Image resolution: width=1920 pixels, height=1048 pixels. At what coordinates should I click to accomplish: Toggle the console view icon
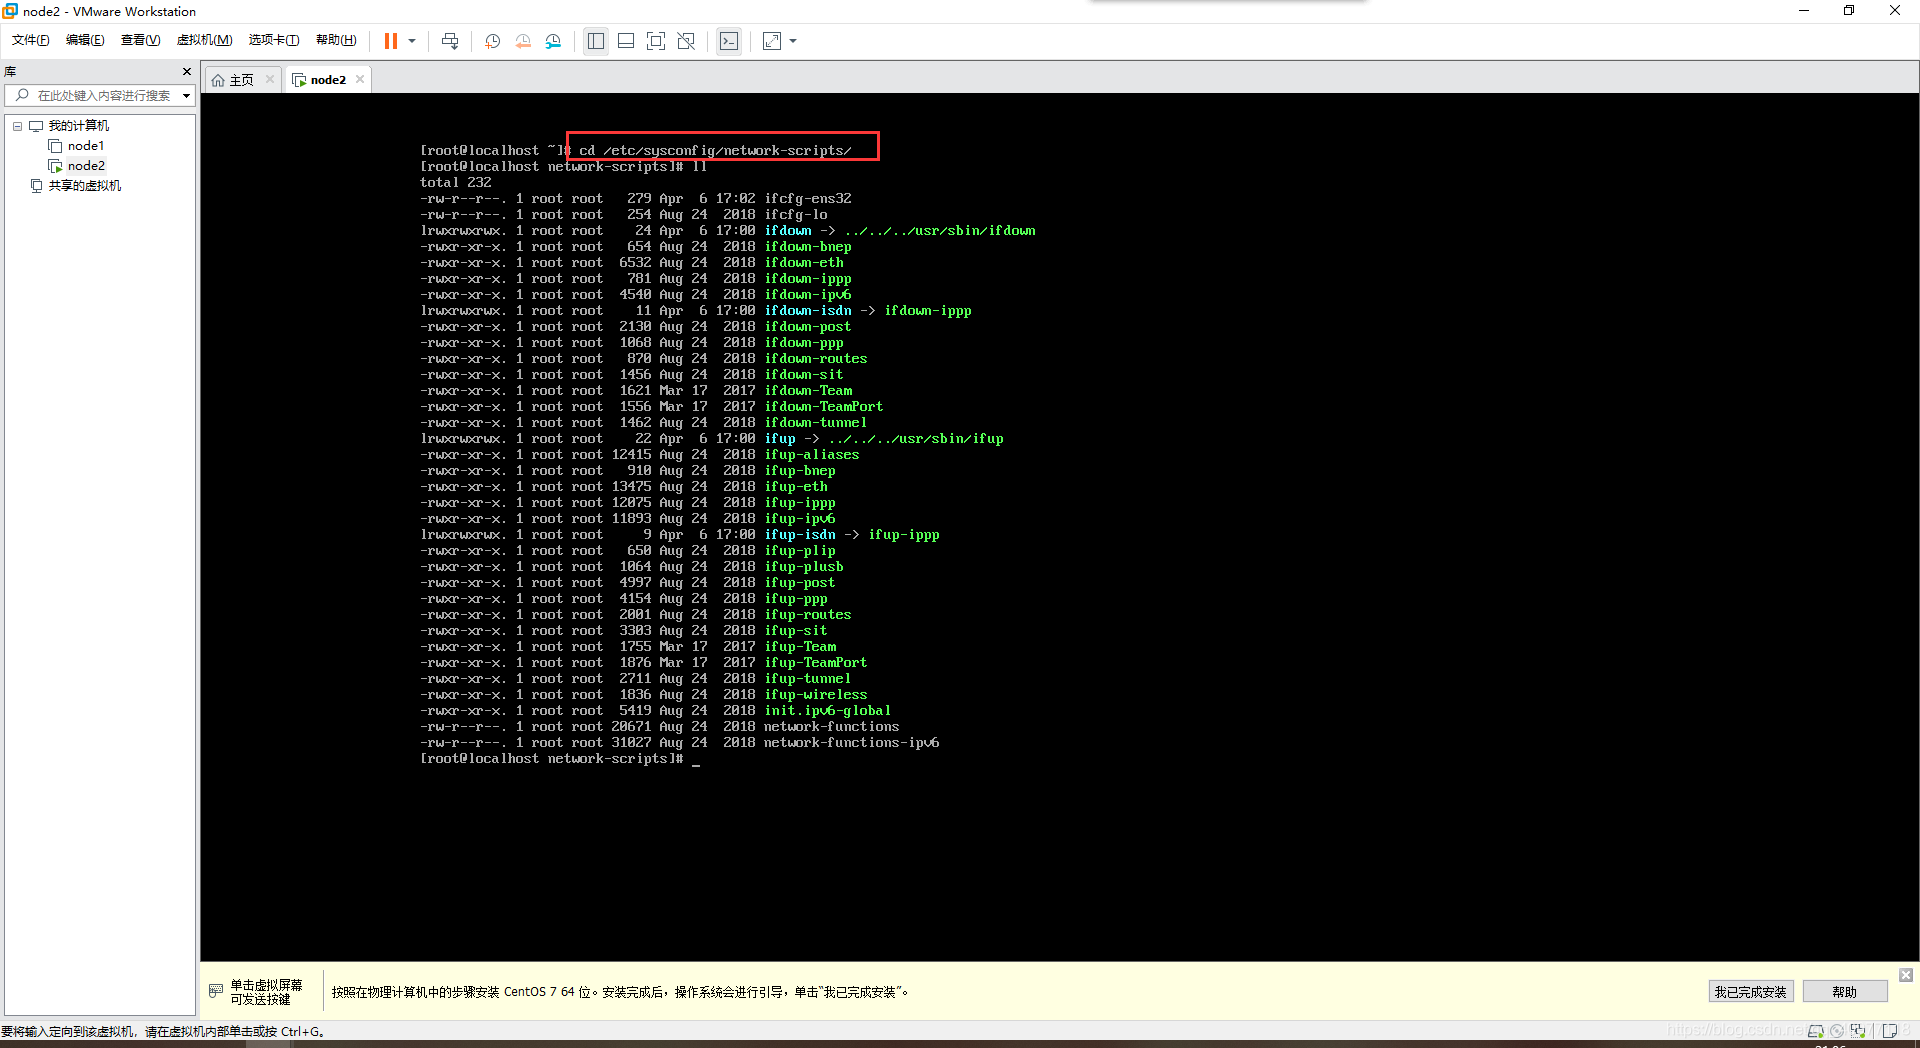click(729, 41)
